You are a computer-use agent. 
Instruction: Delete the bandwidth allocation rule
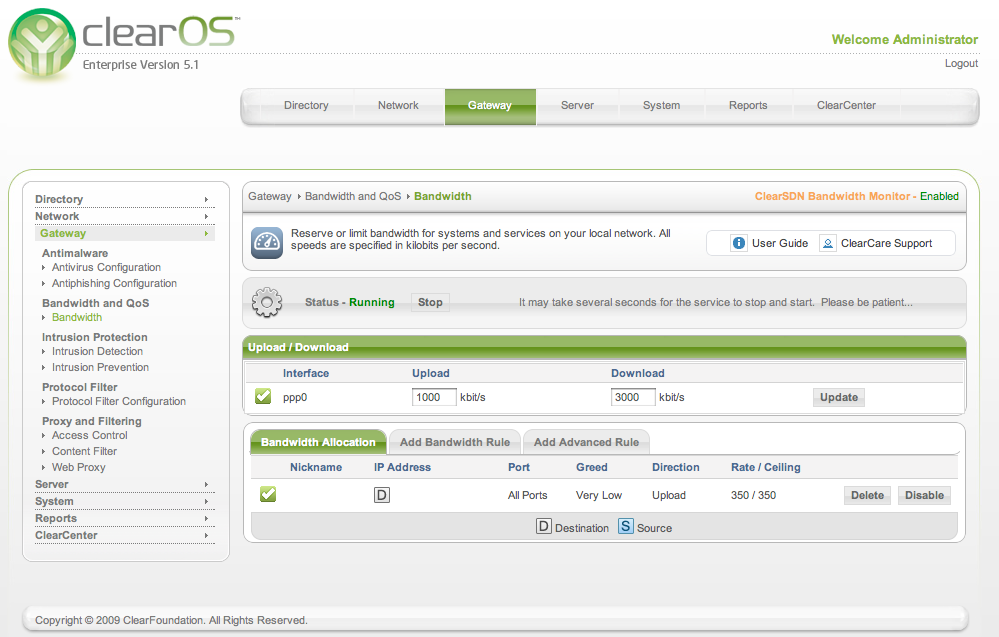867,495
